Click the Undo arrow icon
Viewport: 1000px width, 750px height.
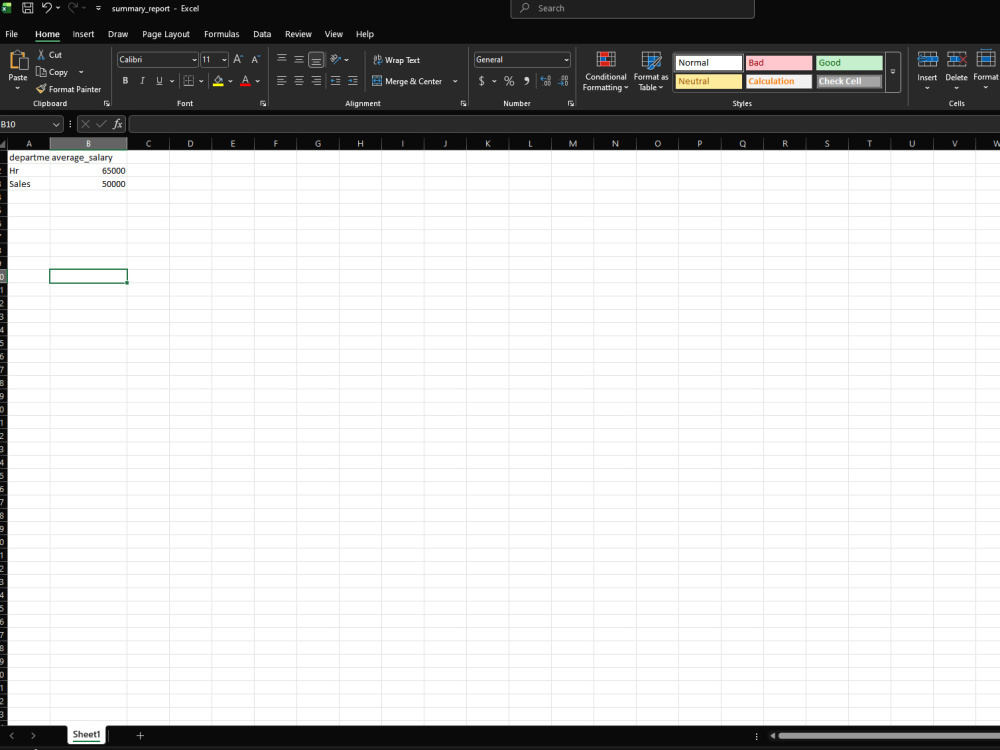[x=47, y=8]
